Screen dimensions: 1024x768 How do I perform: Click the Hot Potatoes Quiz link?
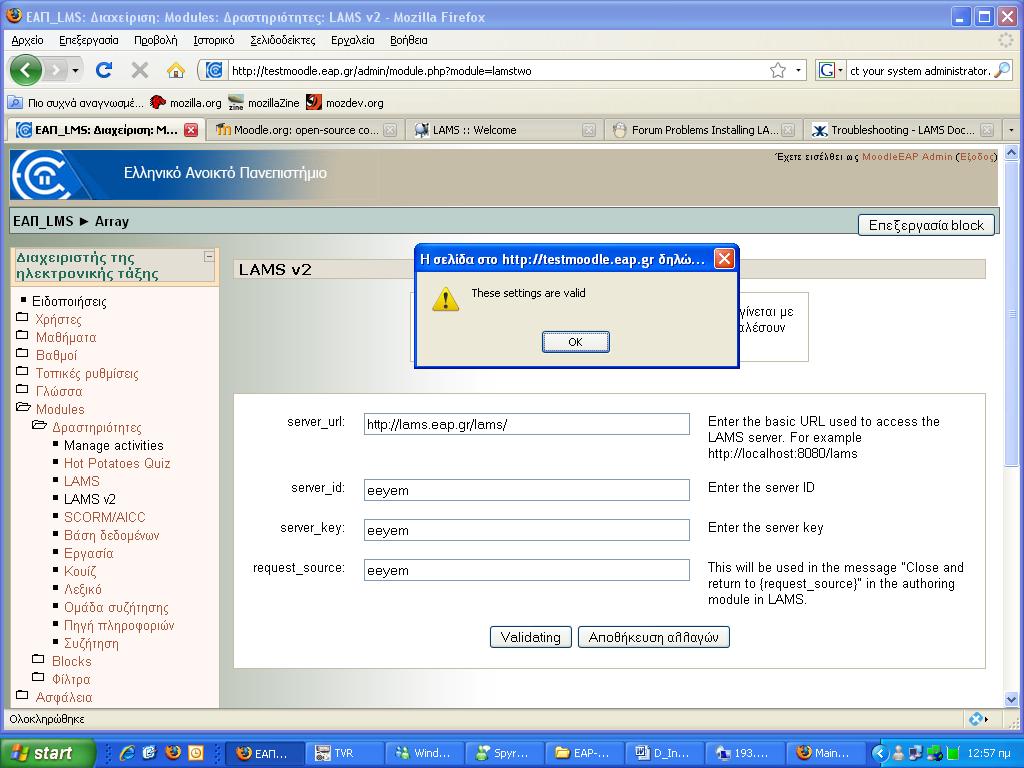click(x=117, y=463)
